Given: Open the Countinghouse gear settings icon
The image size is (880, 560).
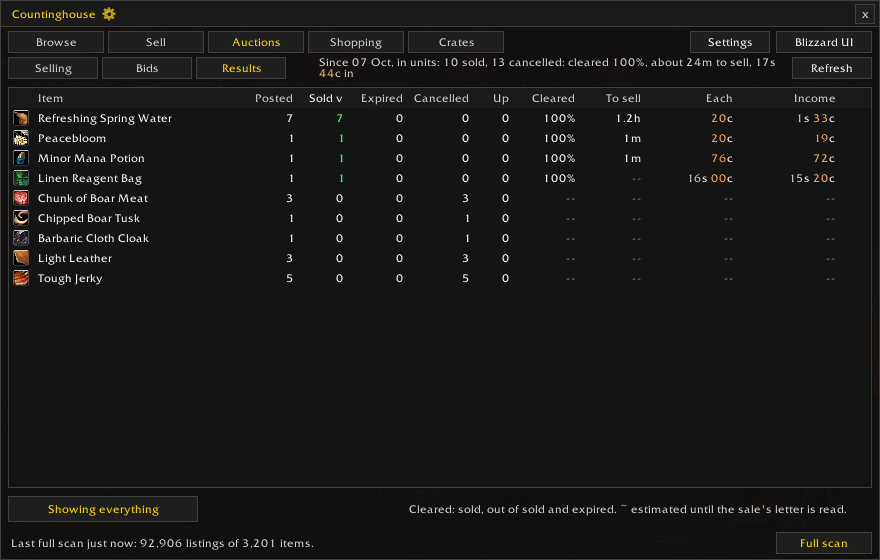Looking at the screenshot, I should 109,14.
